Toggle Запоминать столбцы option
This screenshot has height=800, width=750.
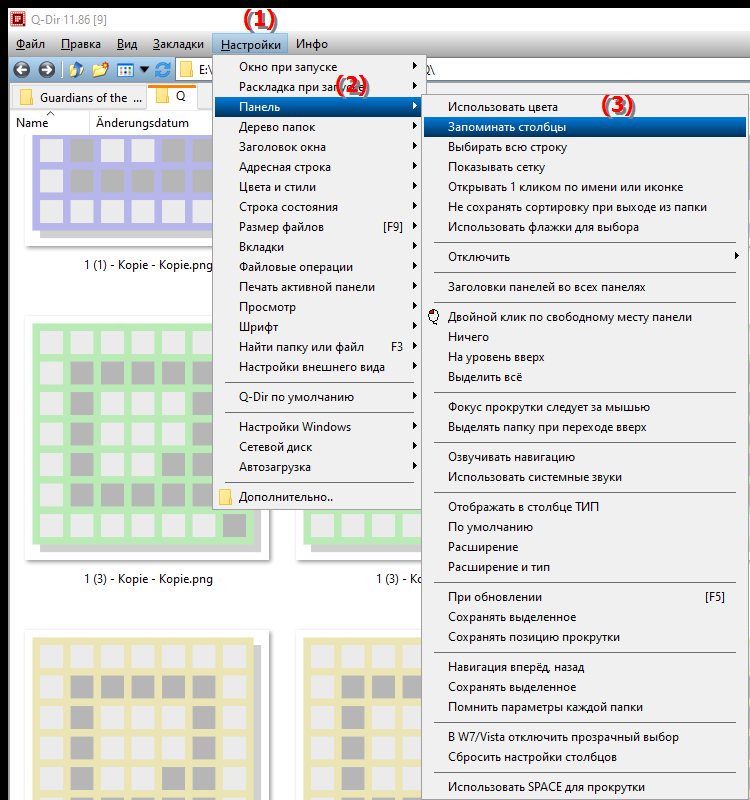[585, 127]
